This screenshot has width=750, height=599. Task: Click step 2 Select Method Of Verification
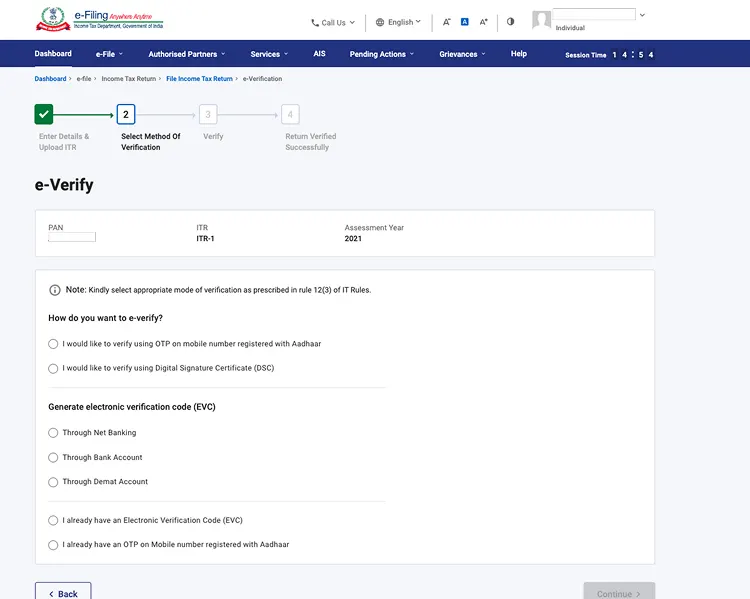pos(126,114)
